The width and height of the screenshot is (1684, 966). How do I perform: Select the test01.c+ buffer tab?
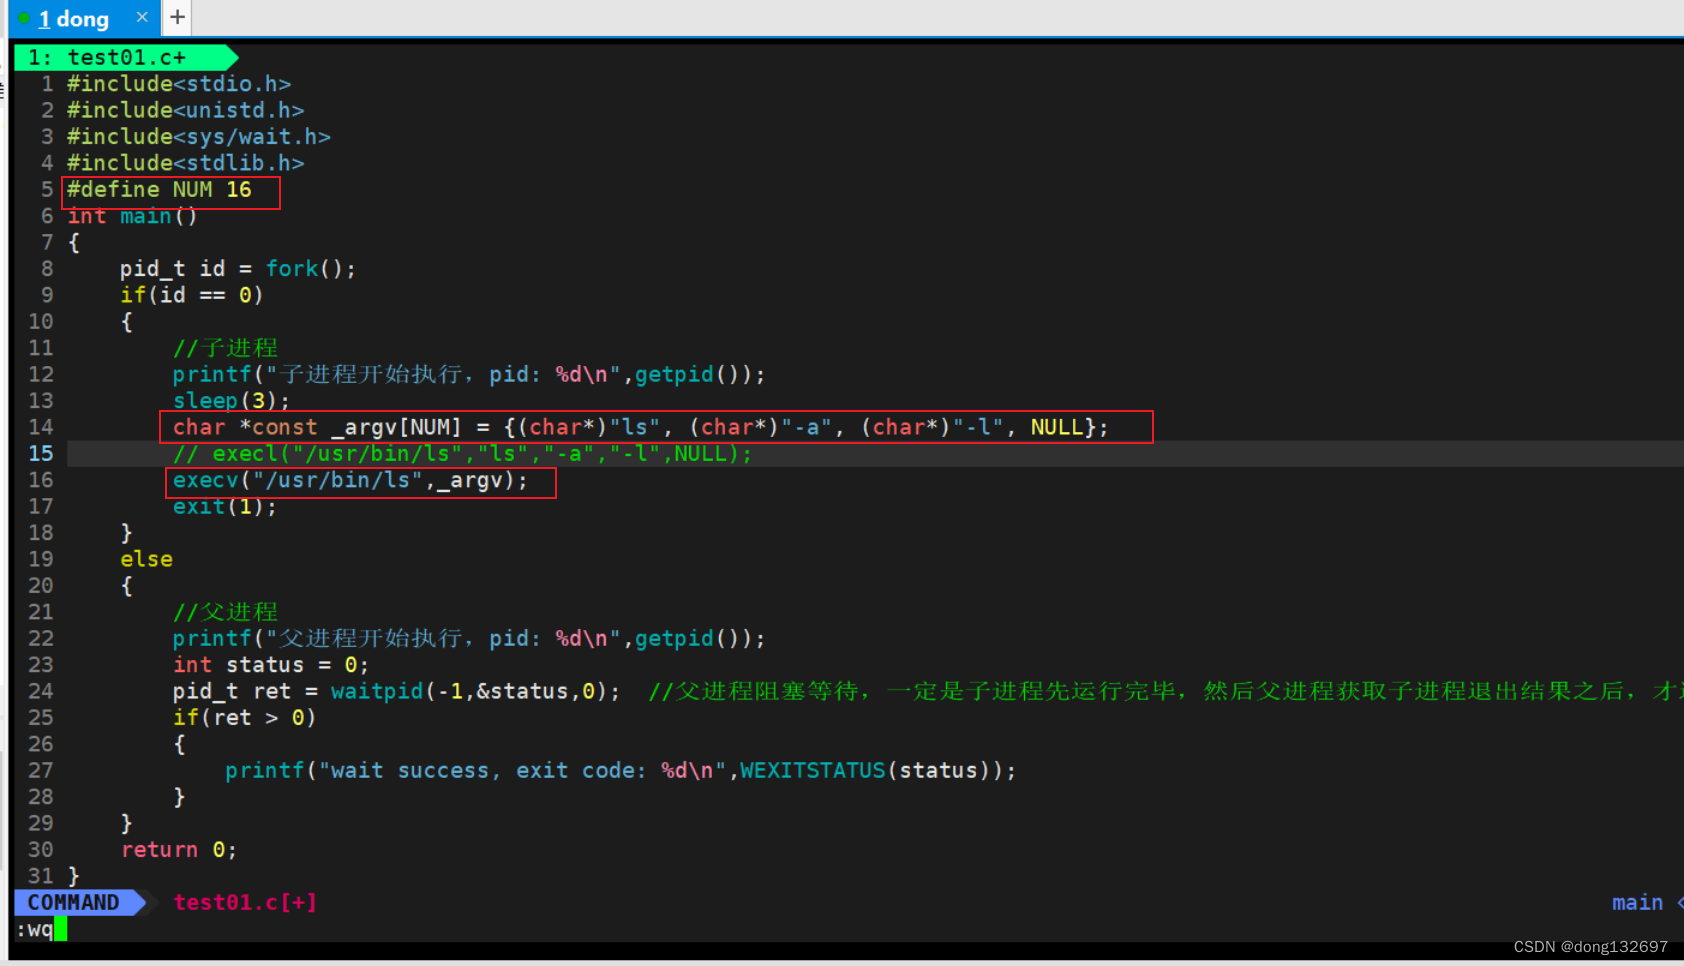[x=124, y=57]
